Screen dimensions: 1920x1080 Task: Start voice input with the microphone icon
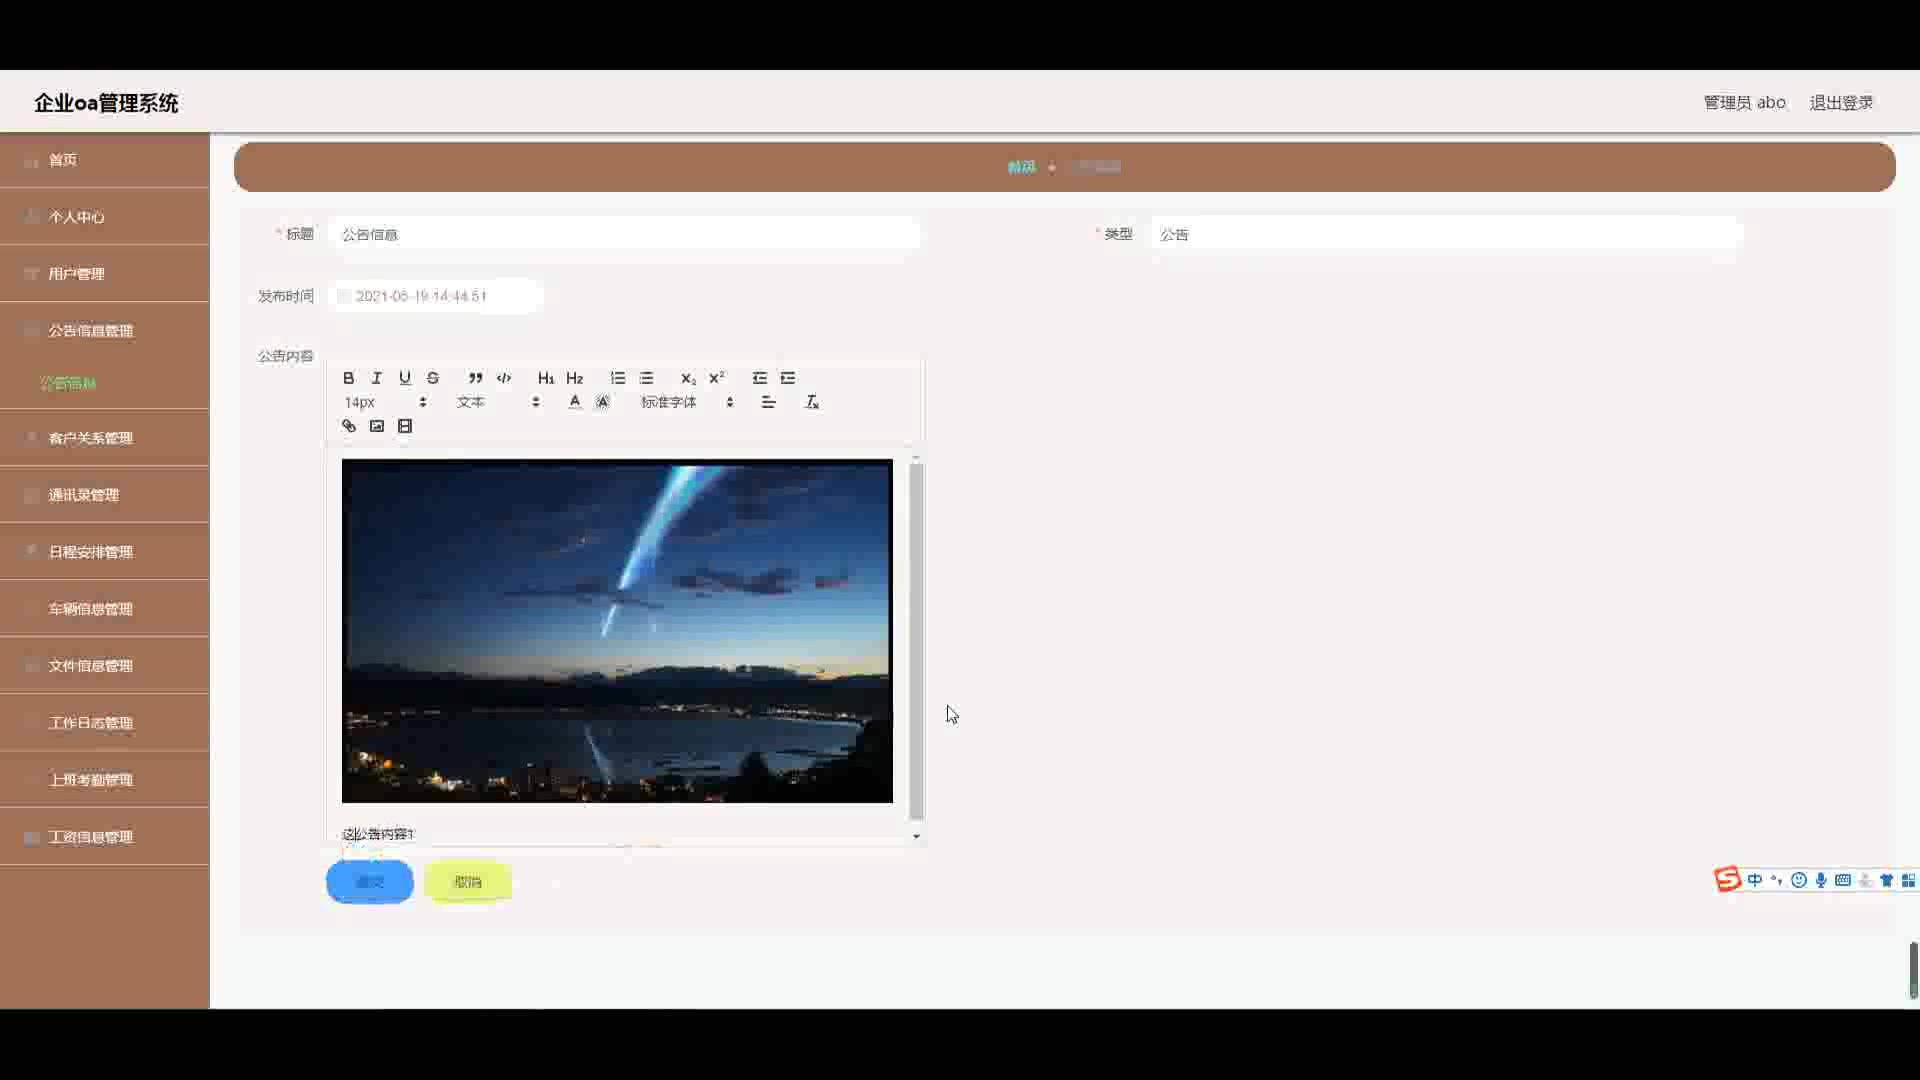click(x=1821, y=880)
